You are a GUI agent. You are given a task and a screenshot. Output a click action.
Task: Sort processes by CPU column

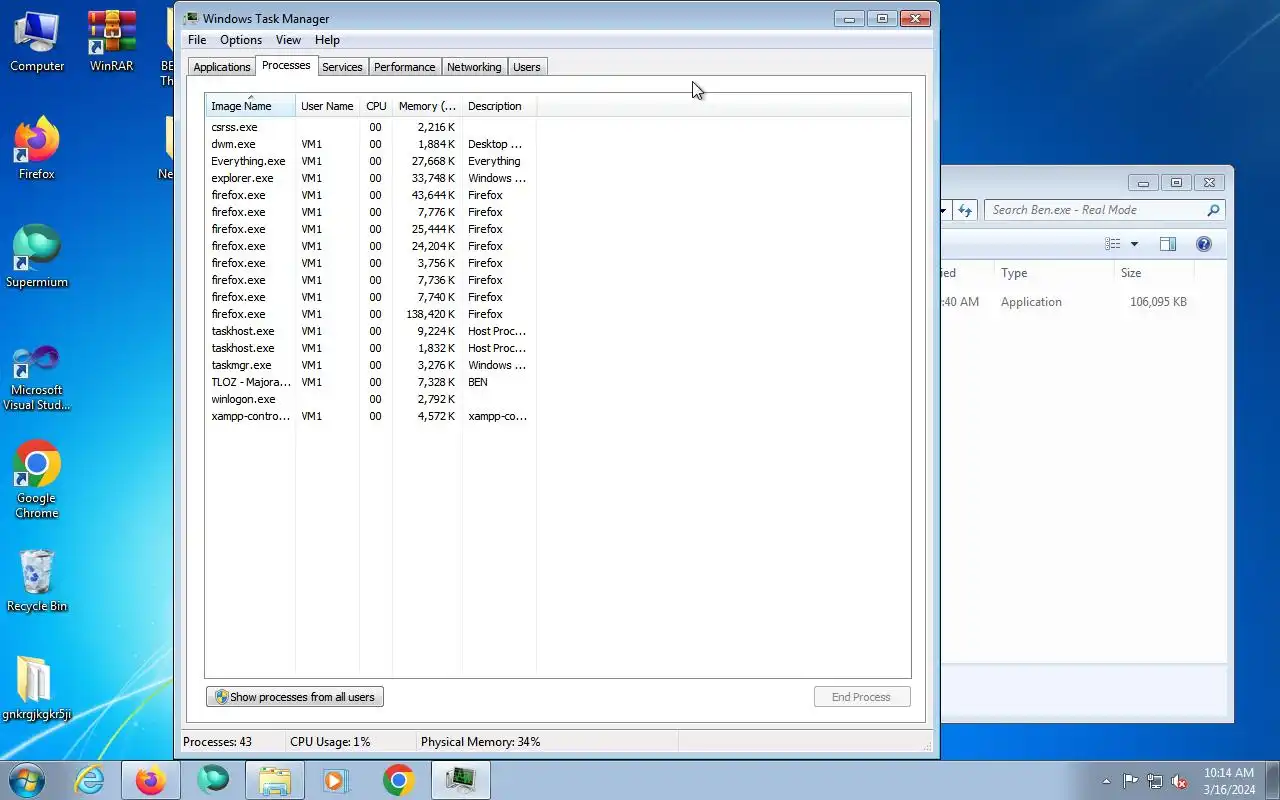pyautogui.click(x=376, y=106)
